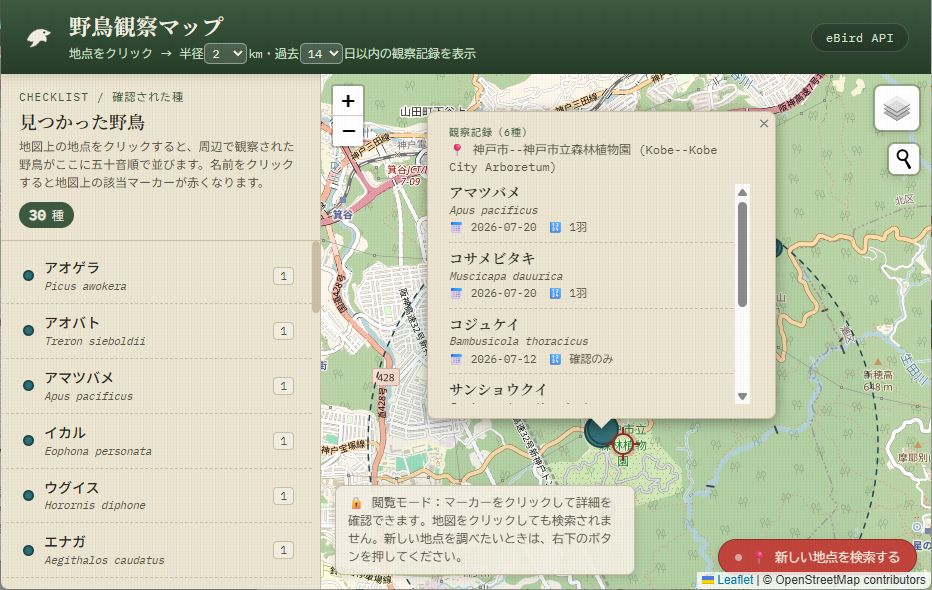Screen dimensions: 932x590
Task: Click calendar icon for コサメビタキ record
Action: click(456, 293)
